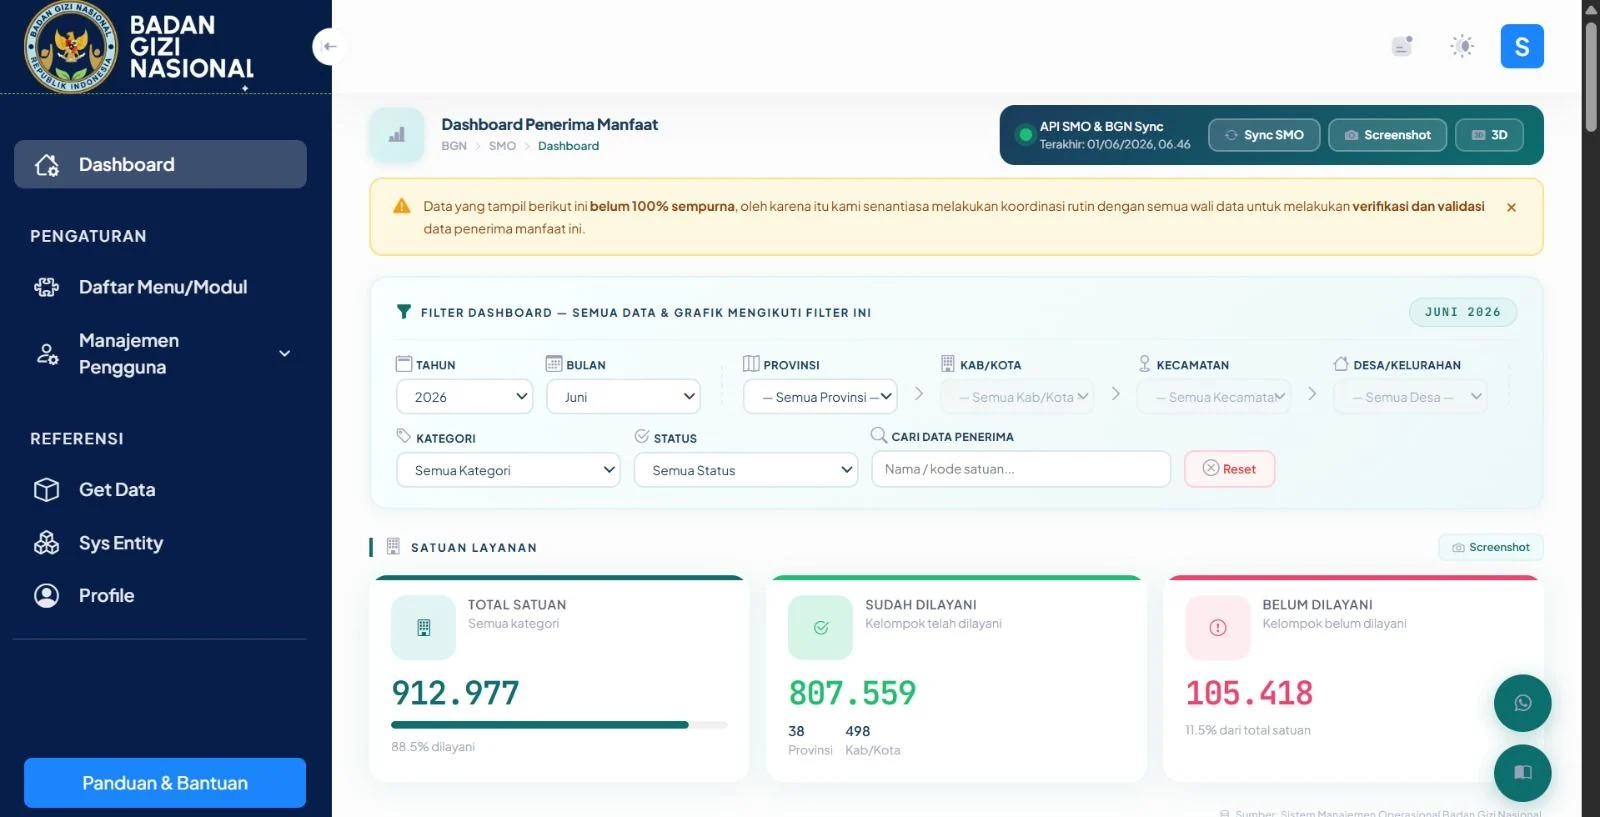
Task: Open Semua Provinsi dropdown
Action: [x=820, y=397]
